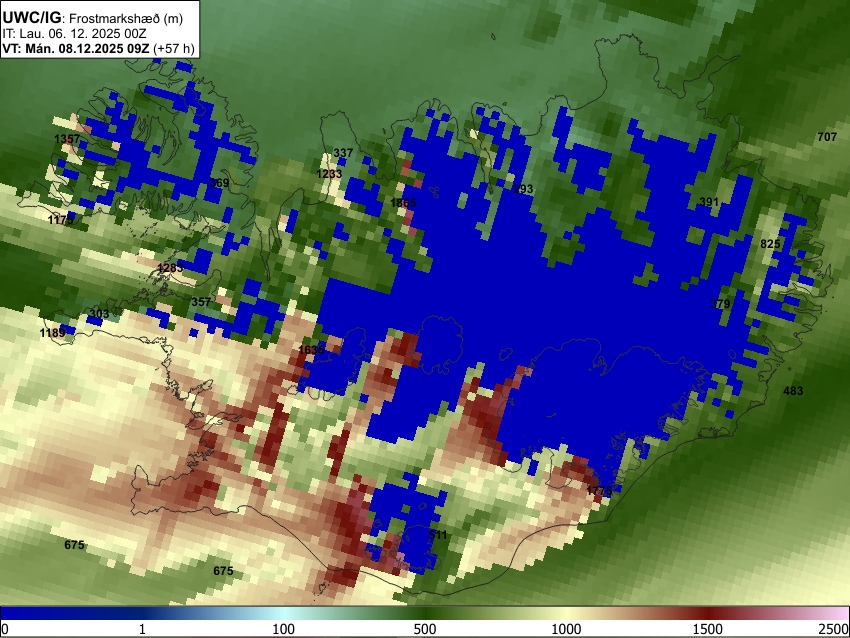850x638 pixels.
Task: Click the color scale tick label 100
Action: click(x=283, y=629)
